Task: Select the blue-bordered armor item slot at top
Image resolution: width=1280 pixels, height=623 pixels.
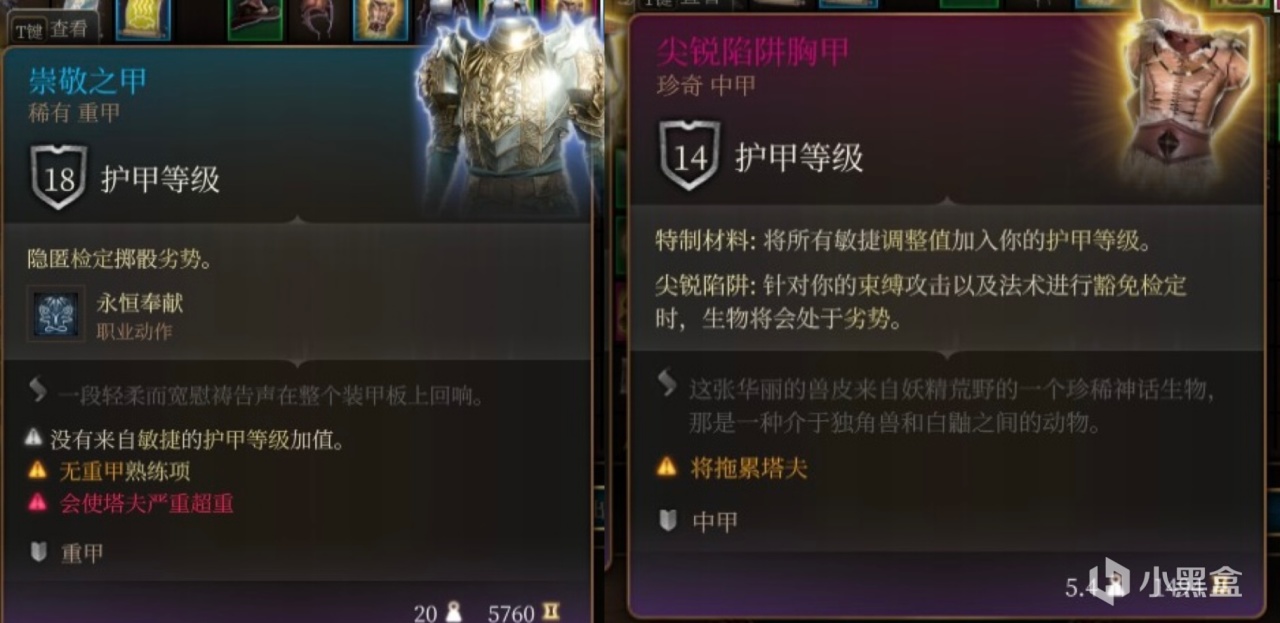Action: [381, 19]
